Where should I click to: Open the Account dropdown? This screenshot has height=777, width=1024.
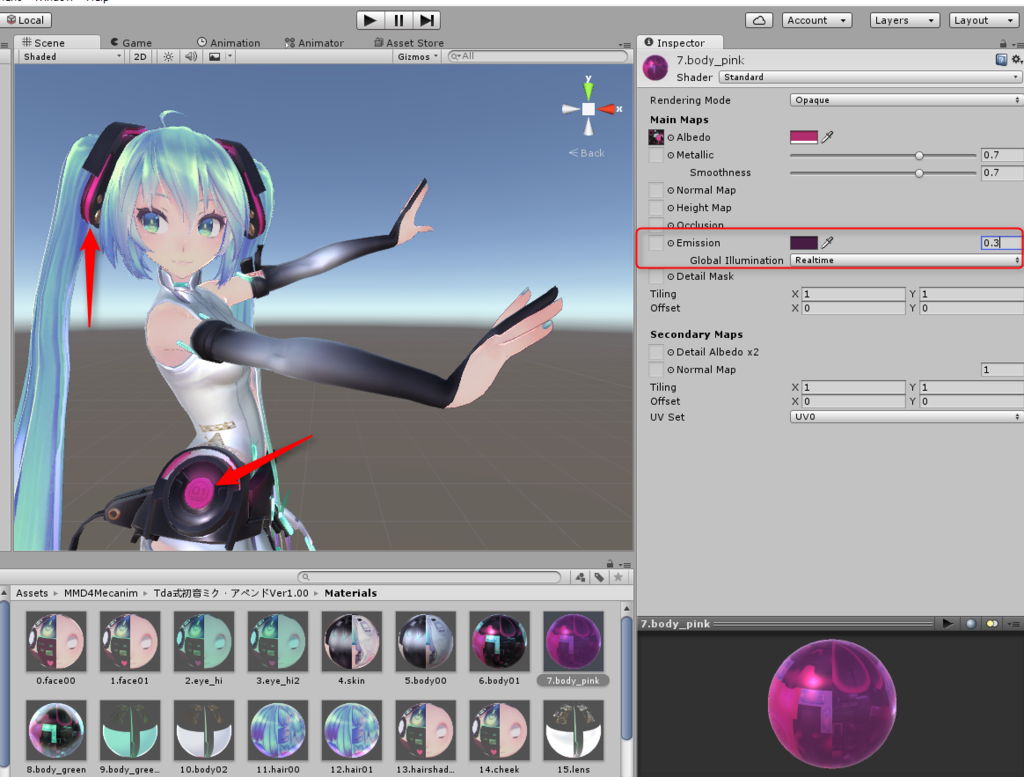pos(817,20)
